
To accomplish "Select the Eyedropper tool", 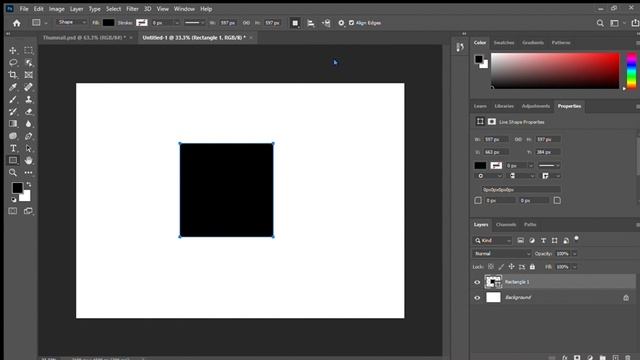I will 13,87.
